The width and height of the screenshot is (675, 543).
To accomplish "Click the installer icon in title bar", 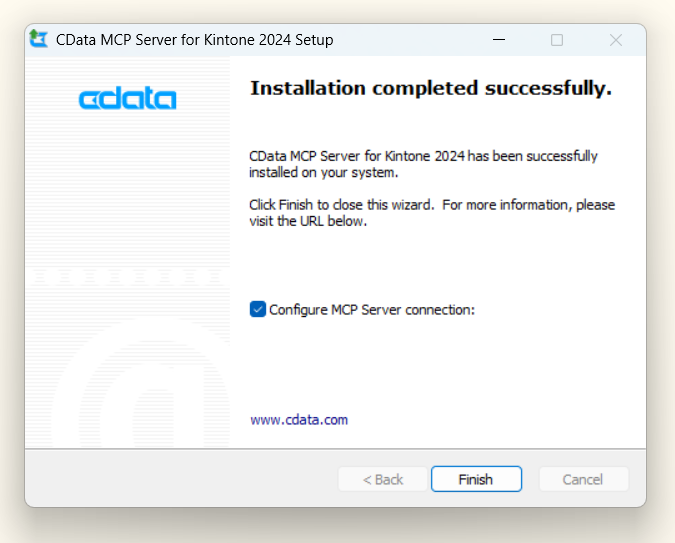I will pyautogui.click(x=39, y=39).
